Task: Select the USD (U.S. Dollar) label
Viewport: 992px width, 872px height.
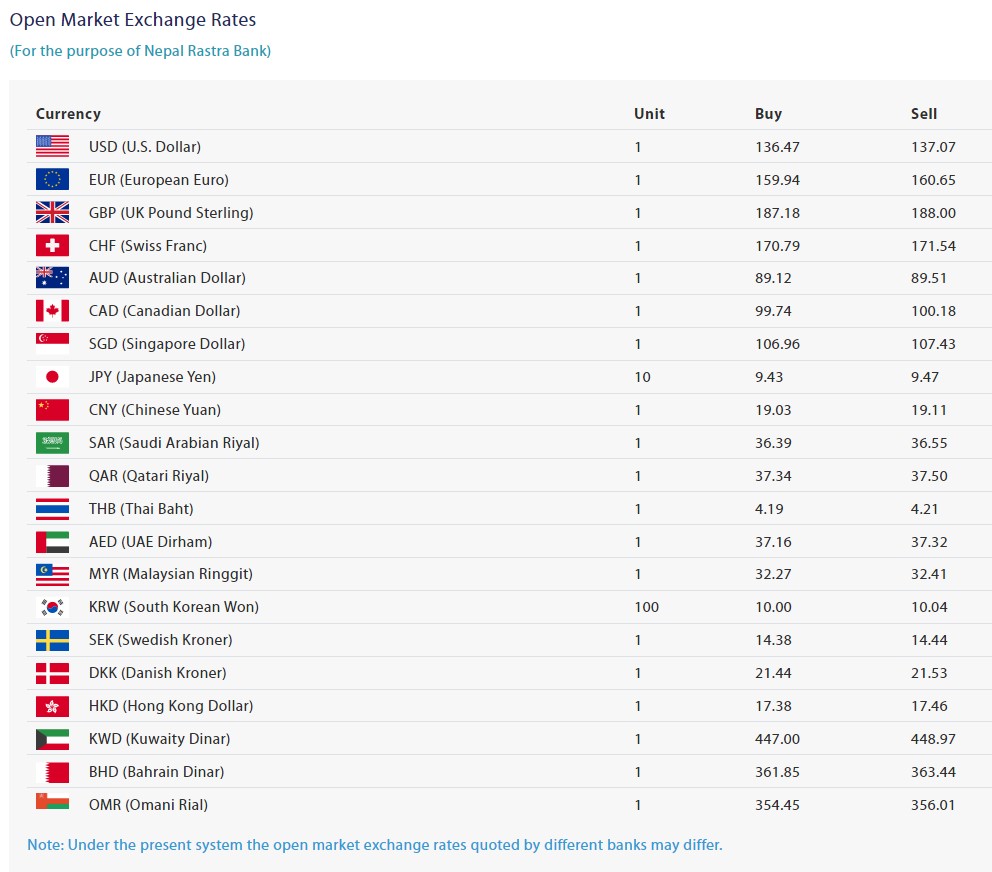Action: coord(144,147)
